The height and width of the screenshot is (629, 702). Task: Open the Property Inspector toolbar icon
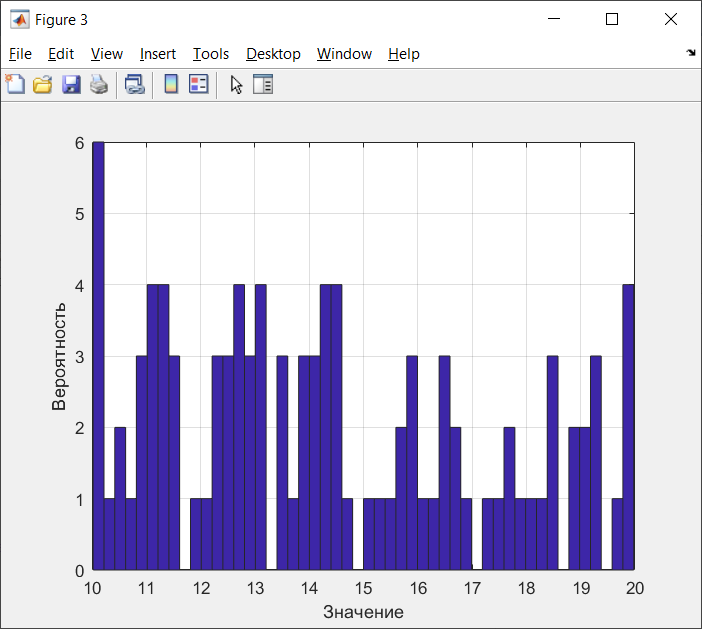263,84
